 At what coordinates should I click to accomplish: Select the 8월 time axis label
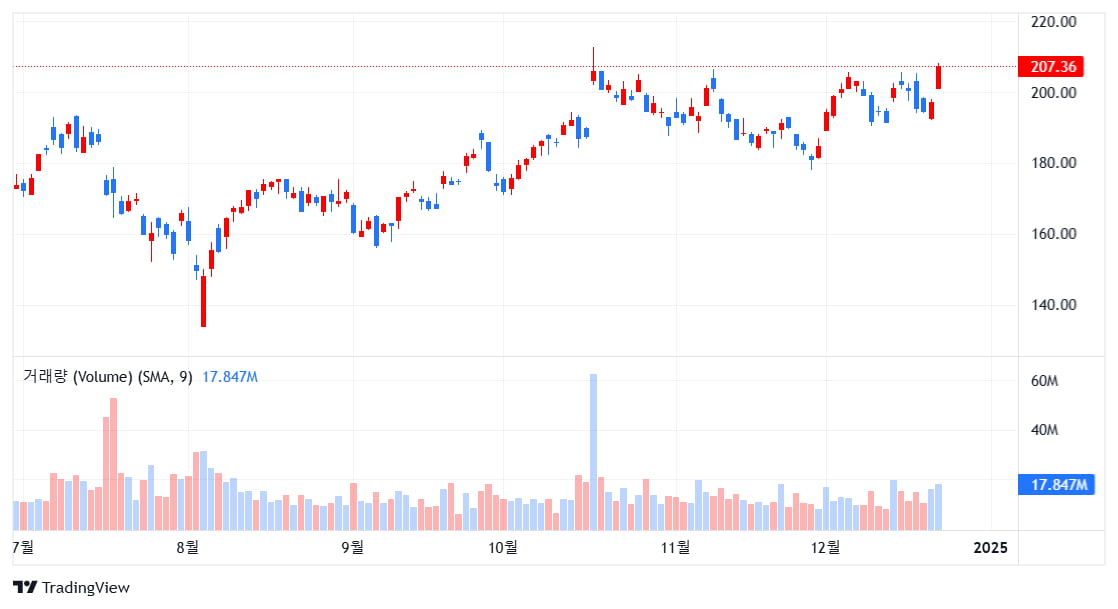coord(187,547)
